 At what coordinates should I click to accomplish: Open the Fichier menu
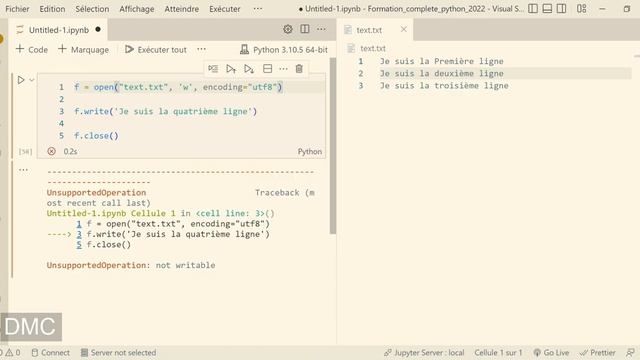point(17,9)
